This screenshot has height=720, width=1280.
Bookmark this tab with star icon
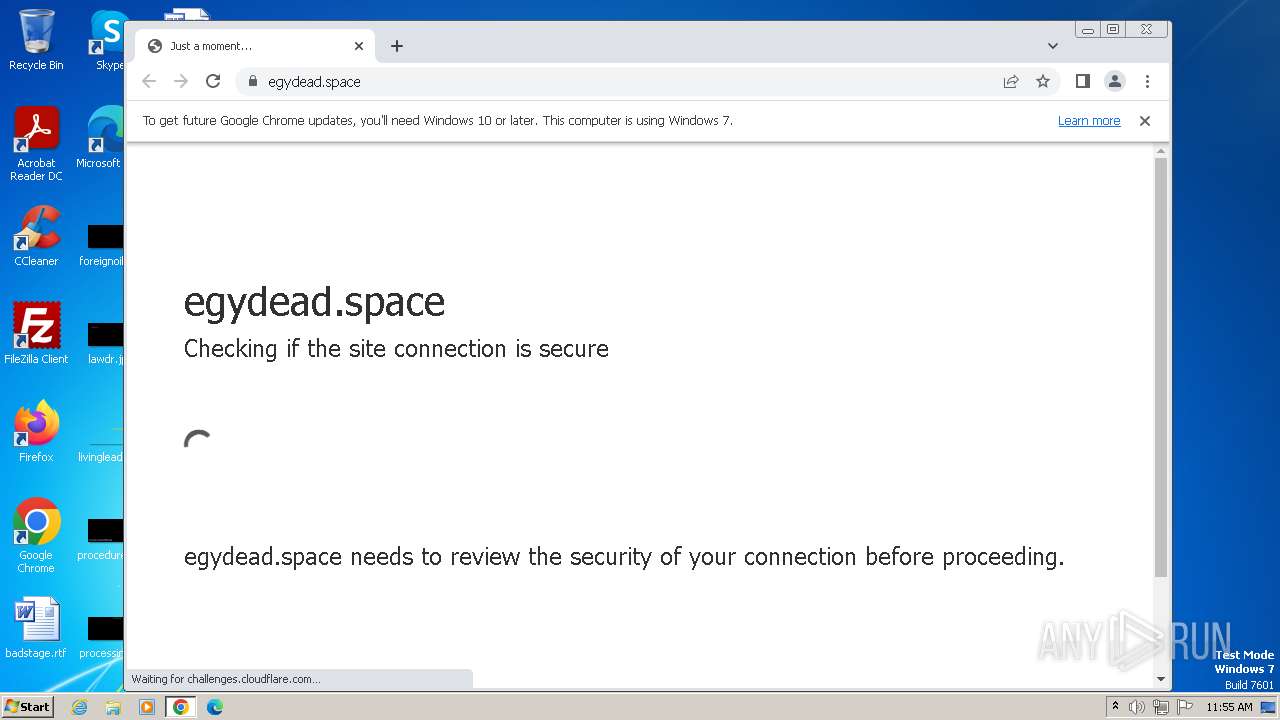tap(1043, 82)
